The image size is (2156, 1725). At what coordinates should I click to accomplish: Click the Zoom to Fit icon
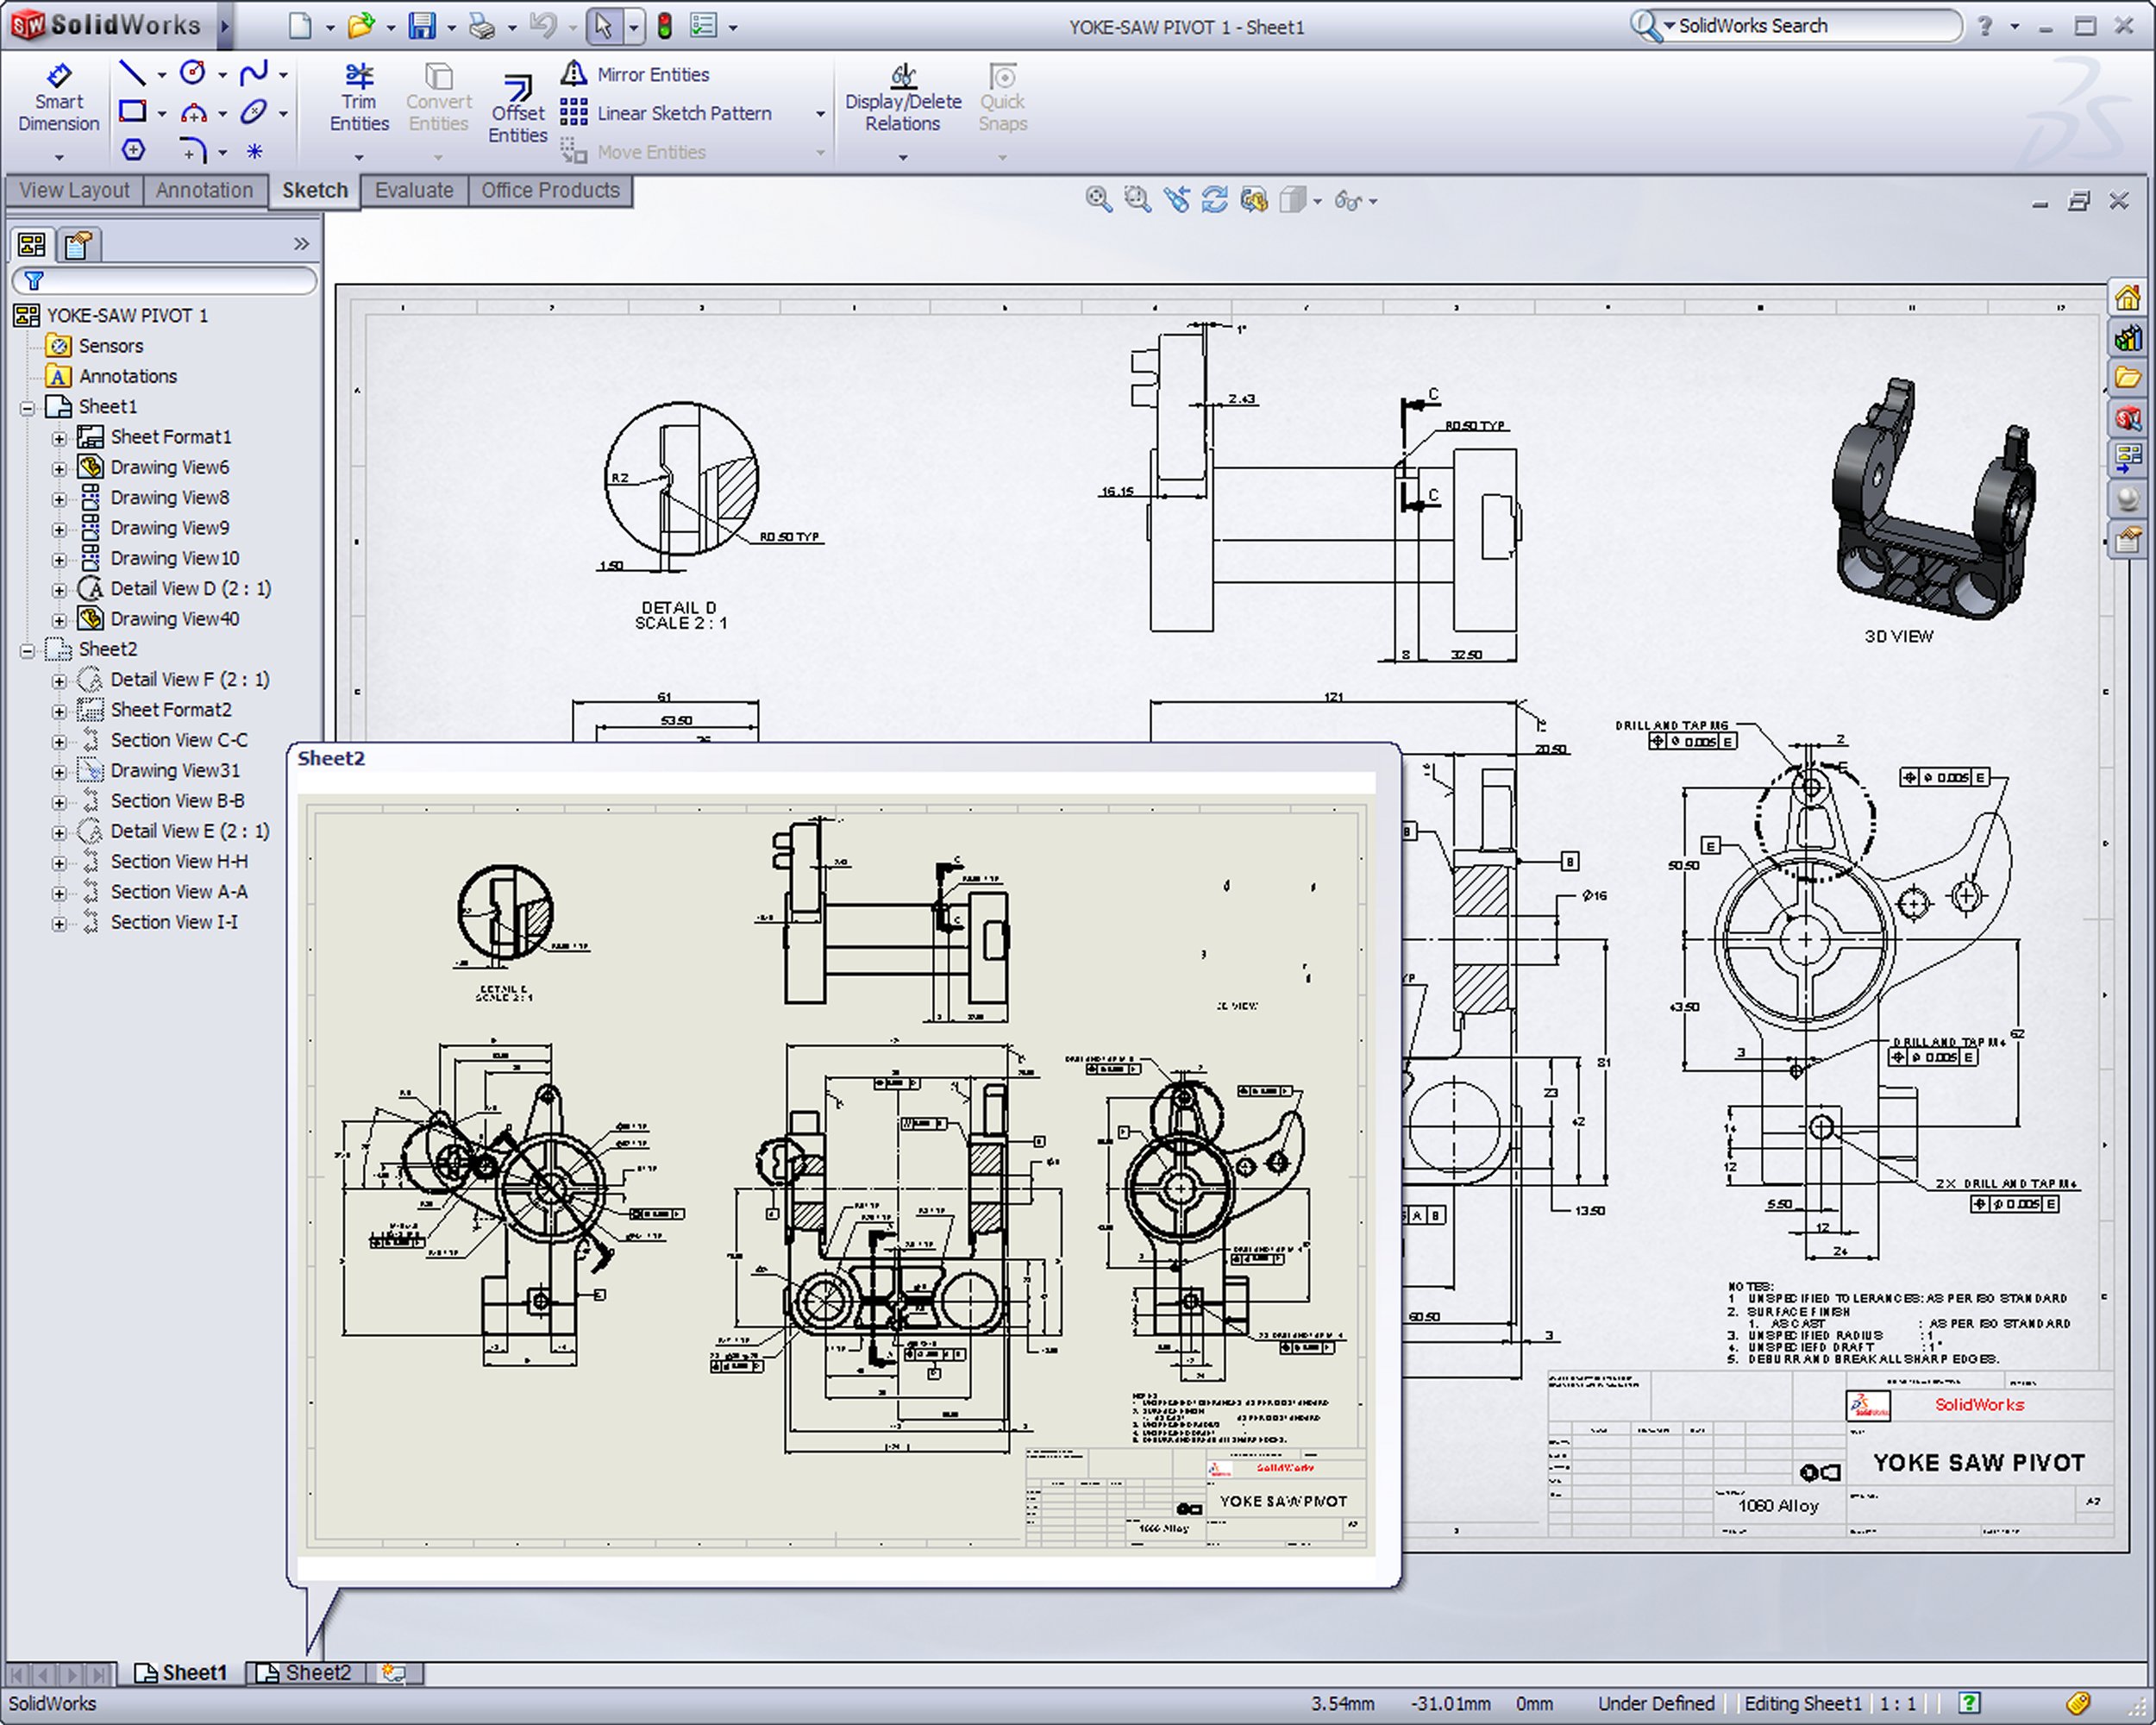click(1098, 200)
